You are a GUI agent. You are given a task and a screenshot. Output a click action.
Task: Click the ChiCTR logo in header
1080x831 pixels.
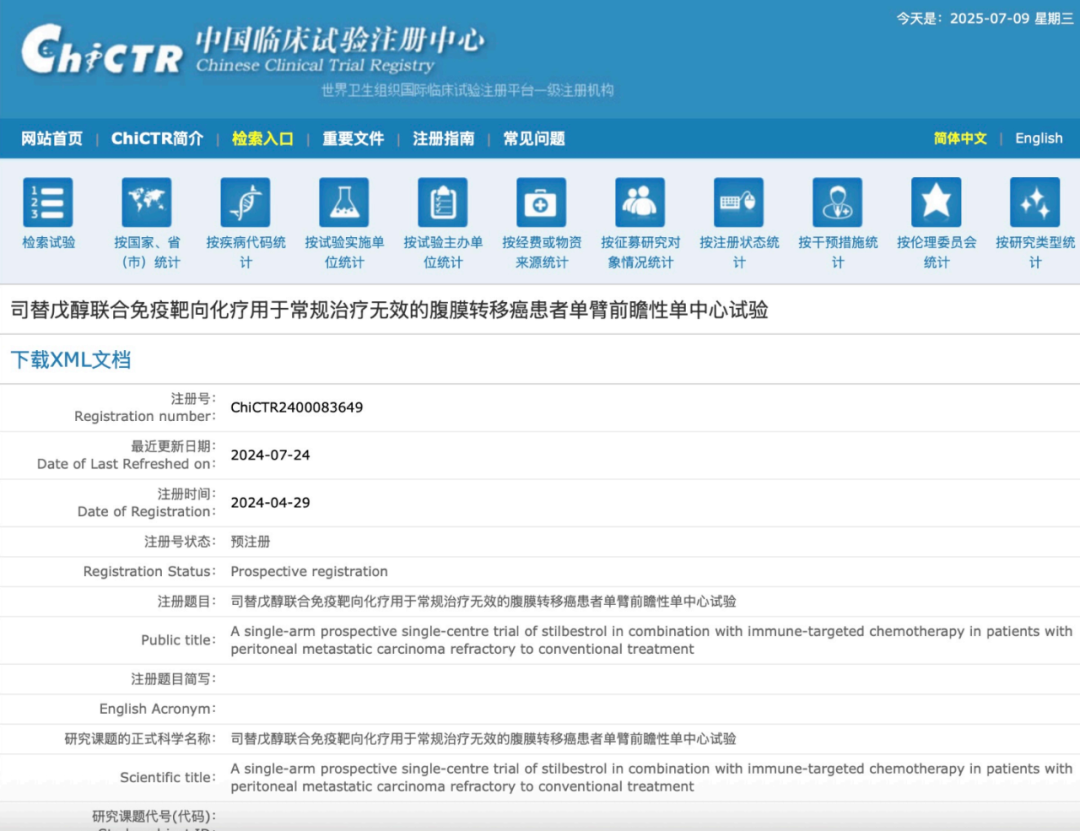[102, 52]
